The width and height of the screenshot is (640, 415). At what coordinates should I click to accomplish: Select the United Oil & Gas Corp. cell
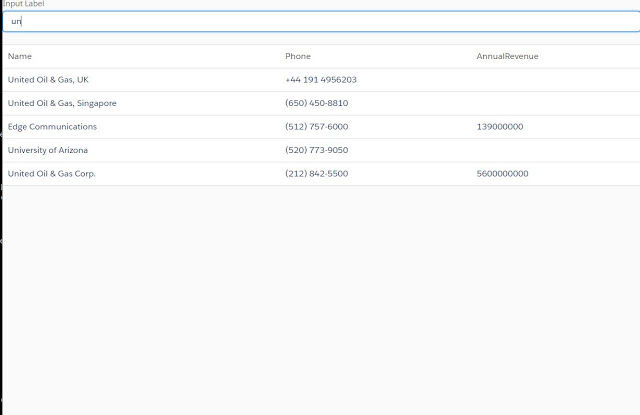(51, 174)
